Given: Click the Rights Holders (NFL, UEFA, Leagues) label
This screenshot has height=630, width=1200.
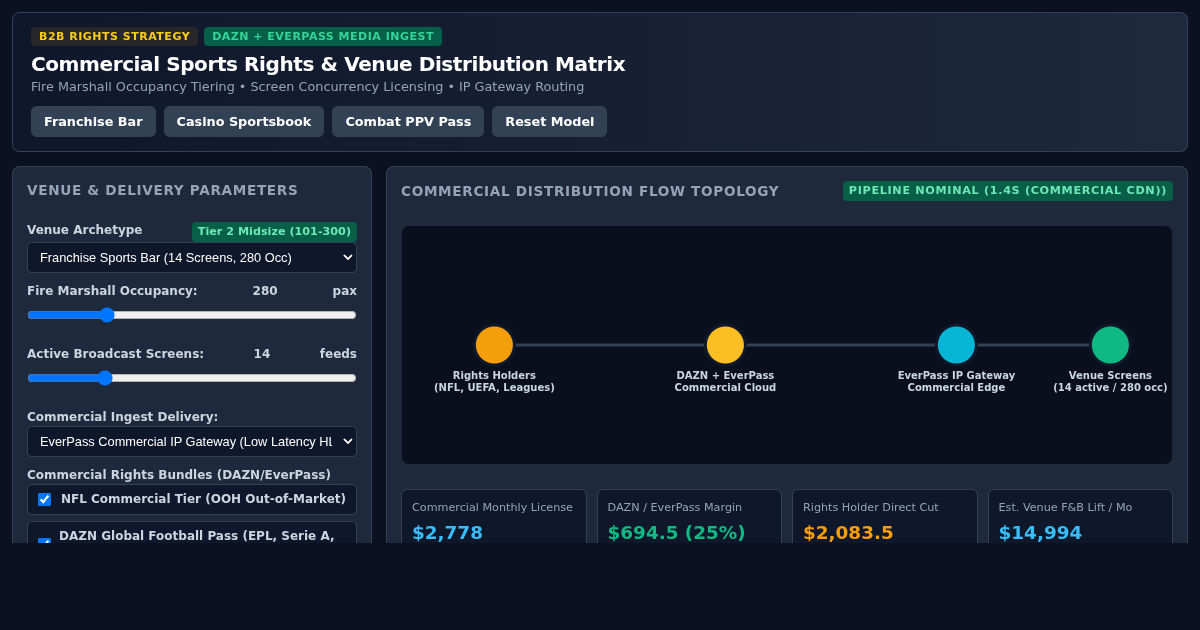Looking at the screenshot, I should point(494,381).
